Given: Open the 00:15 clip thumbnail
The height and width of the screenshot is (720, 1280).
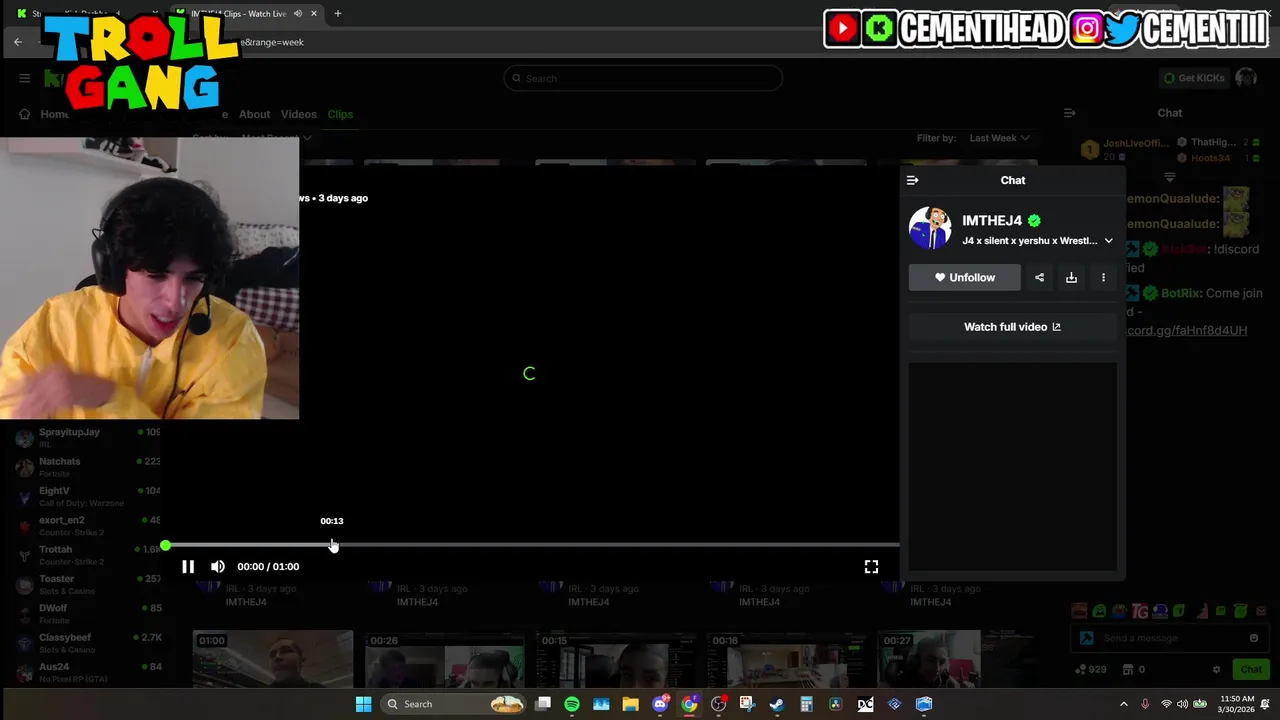Looking at the screenshot, I should pos(615,658).
